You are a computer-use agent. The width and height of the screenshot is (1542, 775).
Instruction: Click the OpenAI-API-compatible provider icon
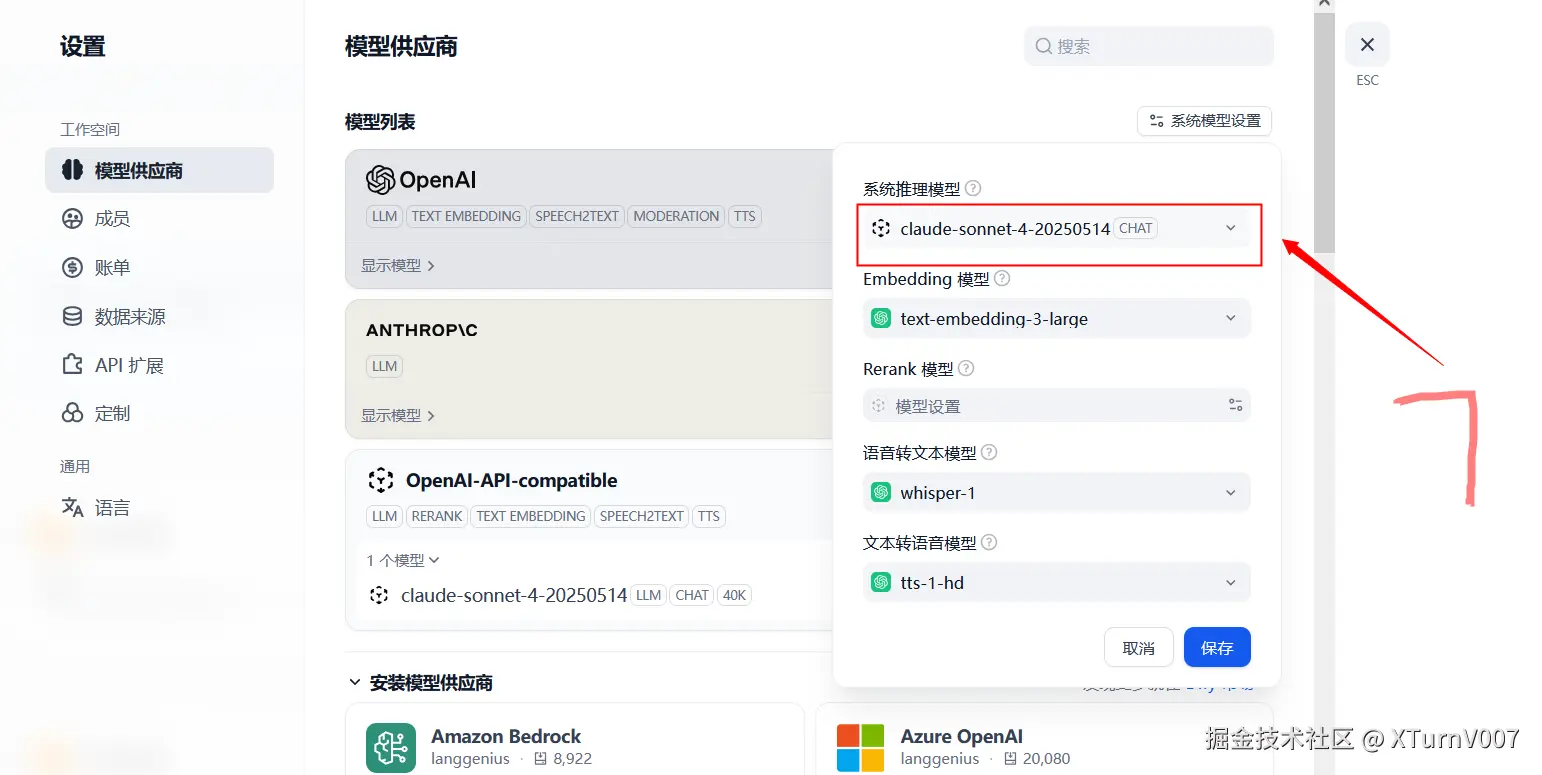point(381,480)
